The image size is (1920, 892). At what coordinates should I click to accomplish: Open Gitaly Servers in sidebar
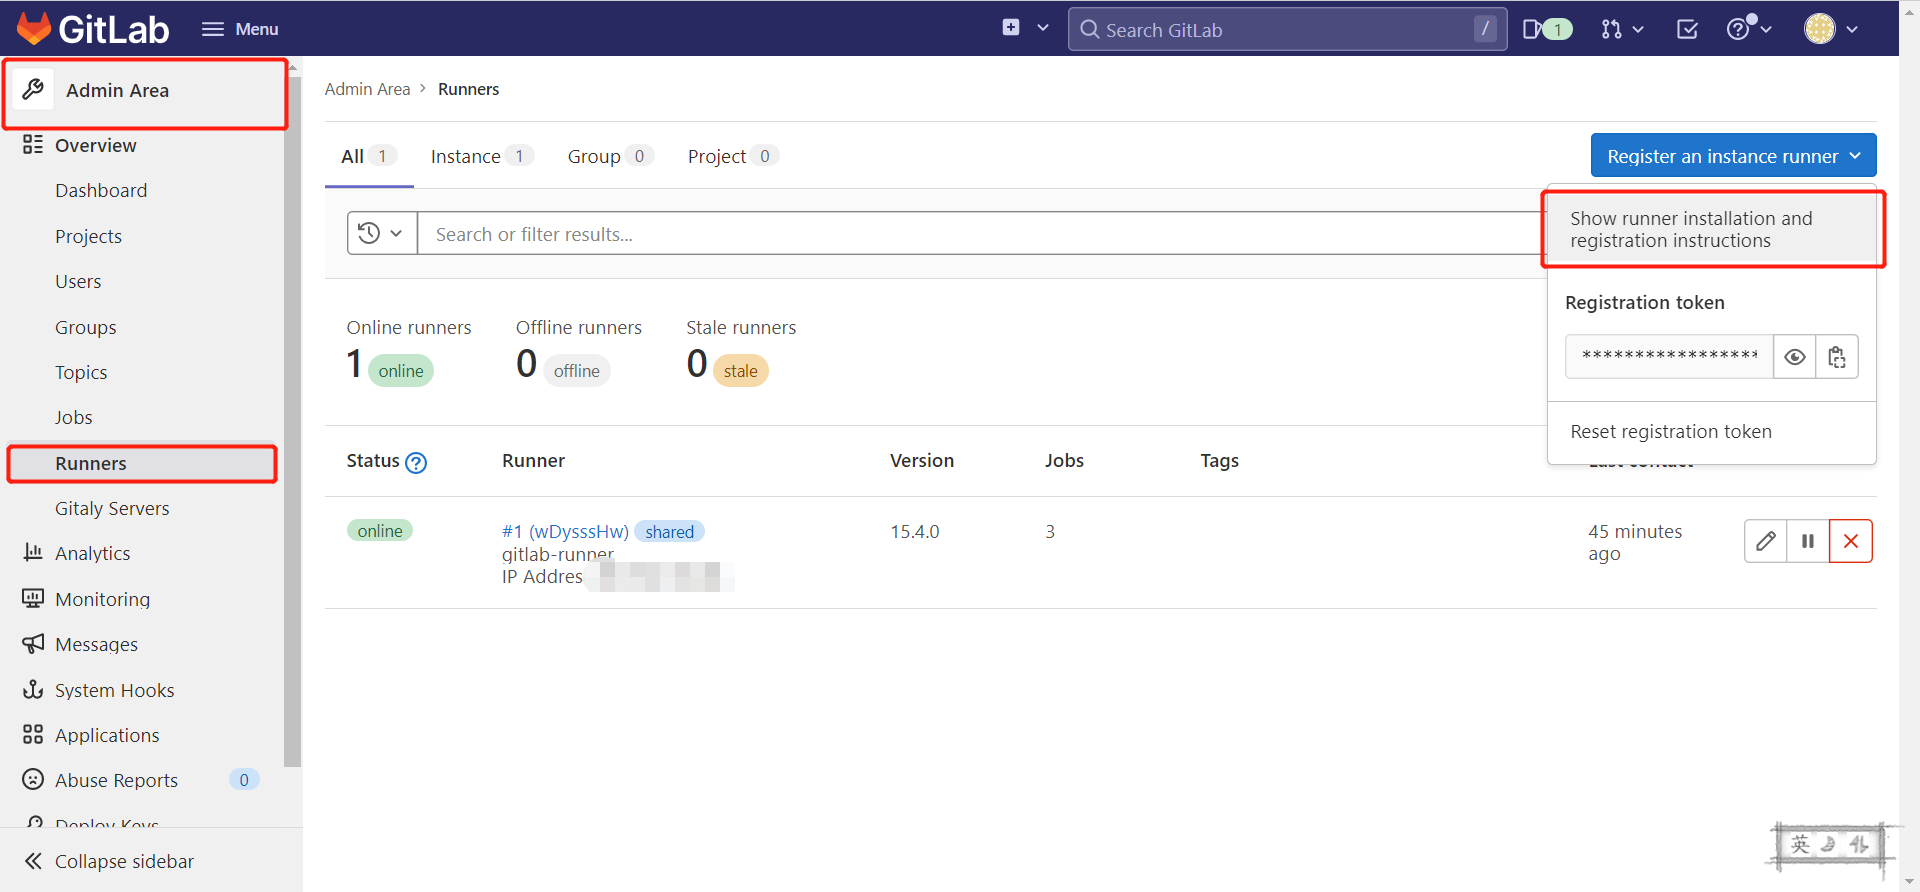(x=112, y=508)
